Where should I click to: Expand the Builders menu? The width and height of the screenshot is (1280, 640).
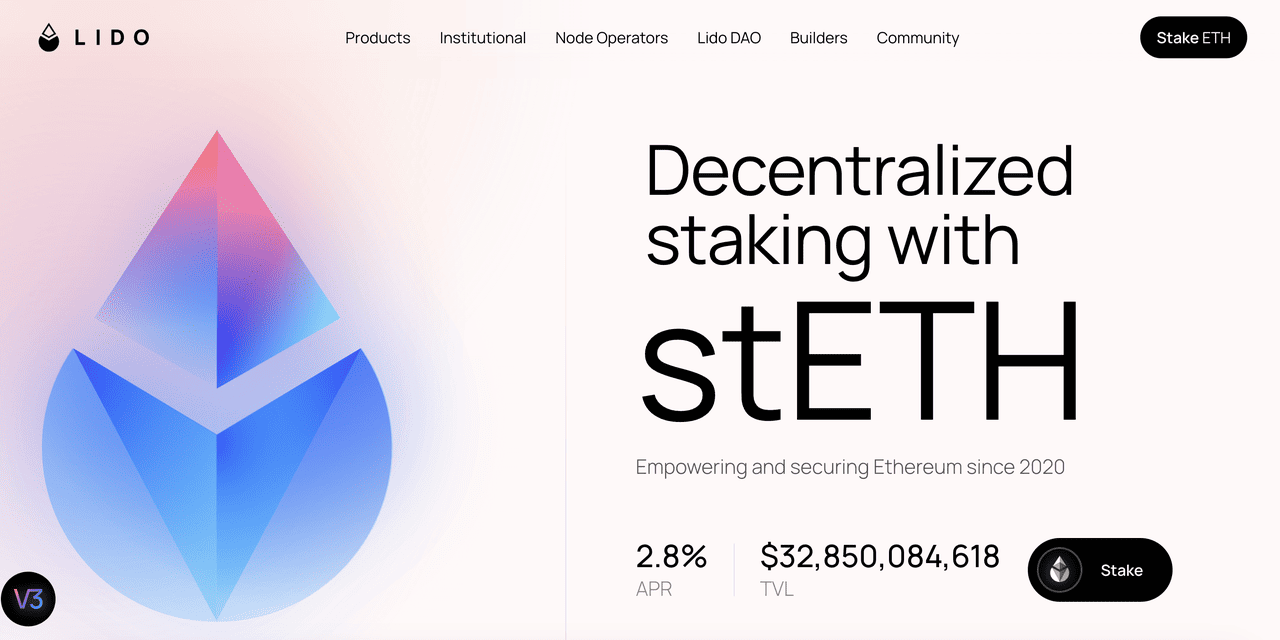coord(819,38)
